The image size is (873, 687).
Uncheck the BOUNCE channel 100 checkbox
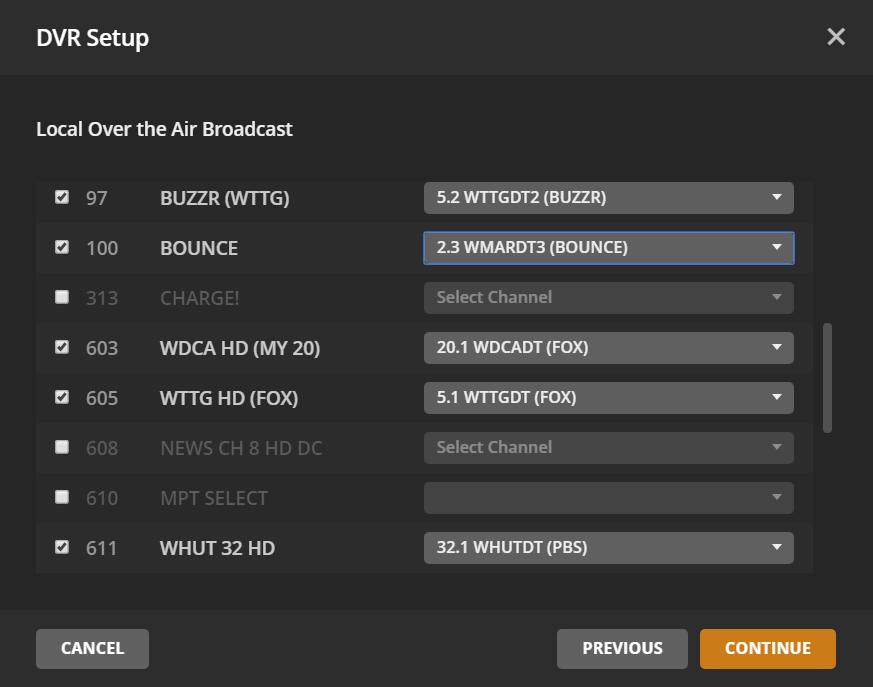click(x=62, y=247)
